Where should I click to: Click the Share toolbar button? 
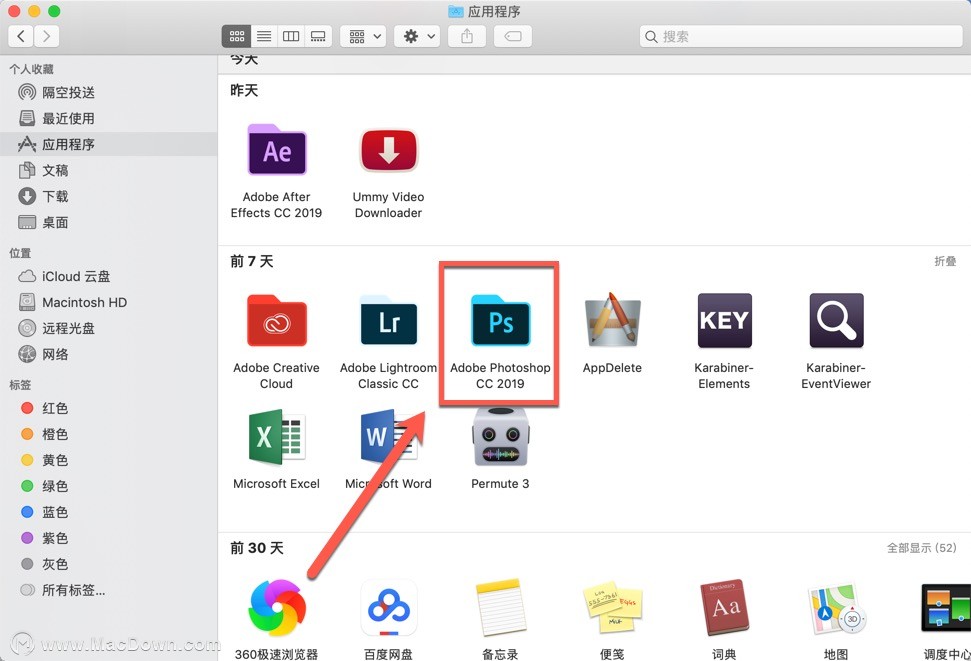(x=467, y=36)
